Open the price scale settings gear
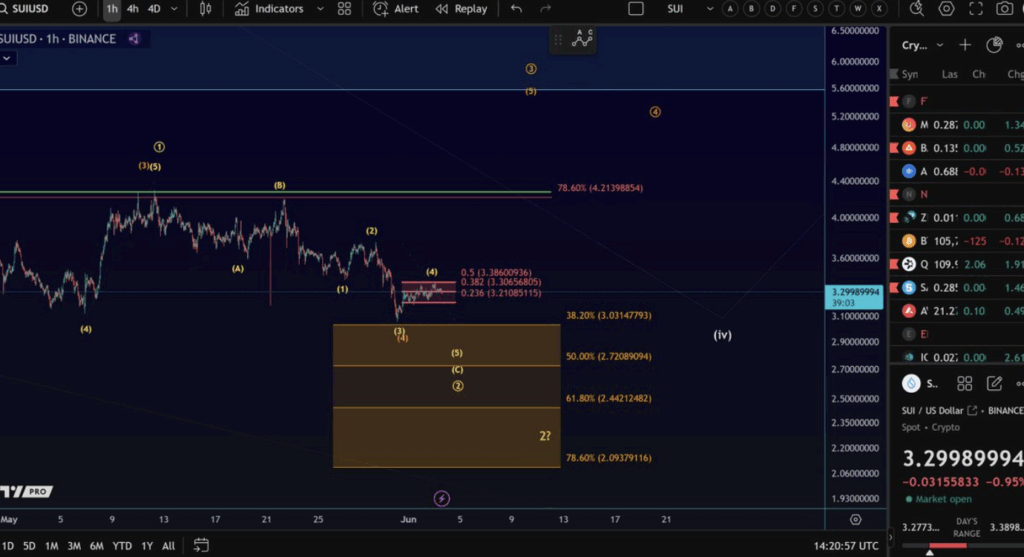 tap(856, 520)
